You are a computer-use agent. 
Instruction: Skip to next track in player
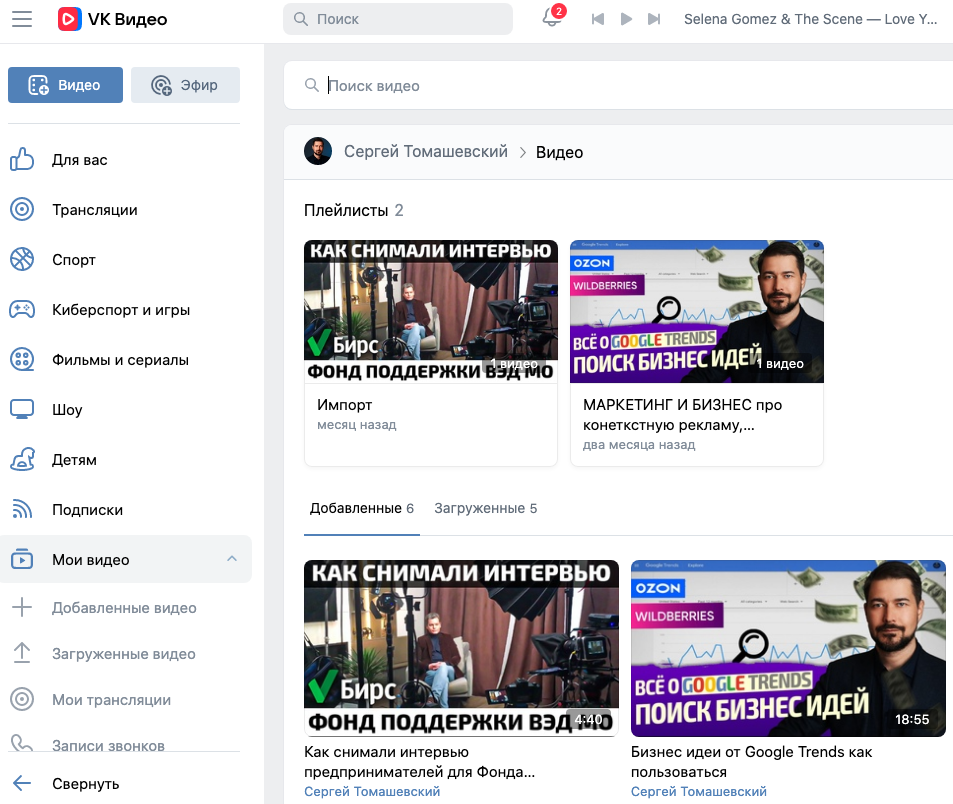tap(654, 19)
